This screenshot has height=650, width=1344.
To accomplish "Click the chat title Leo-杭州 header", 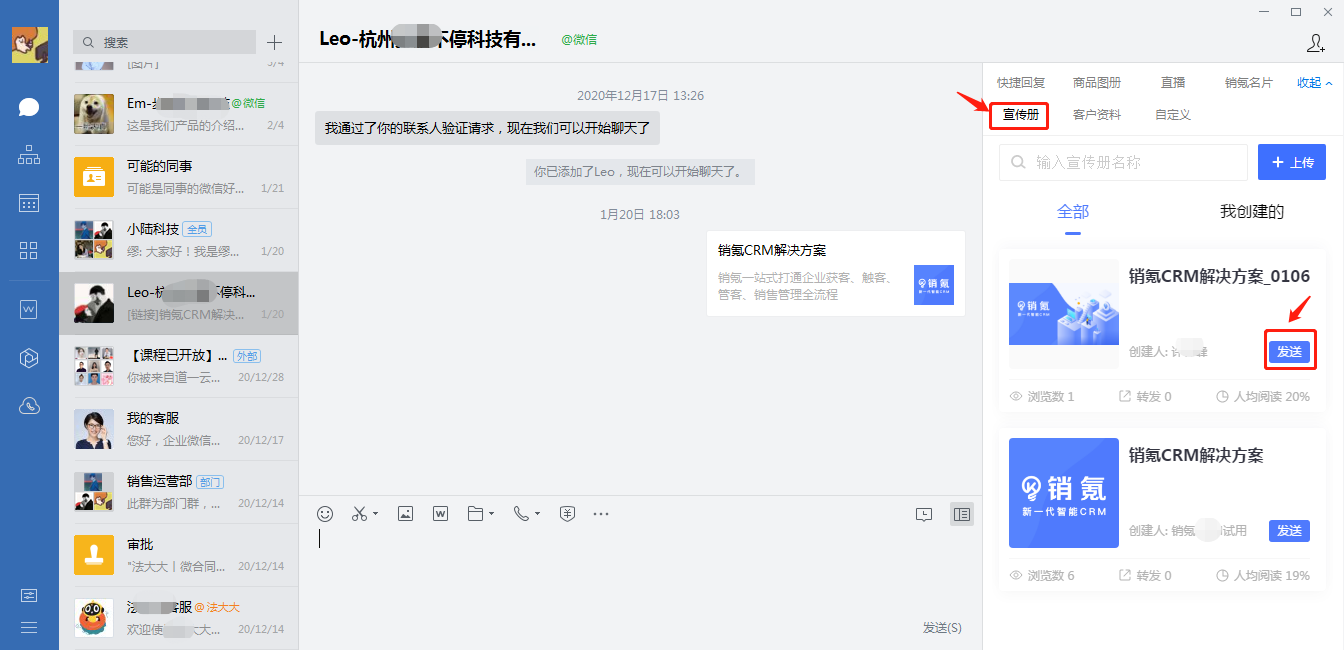I will coord(428,39).
